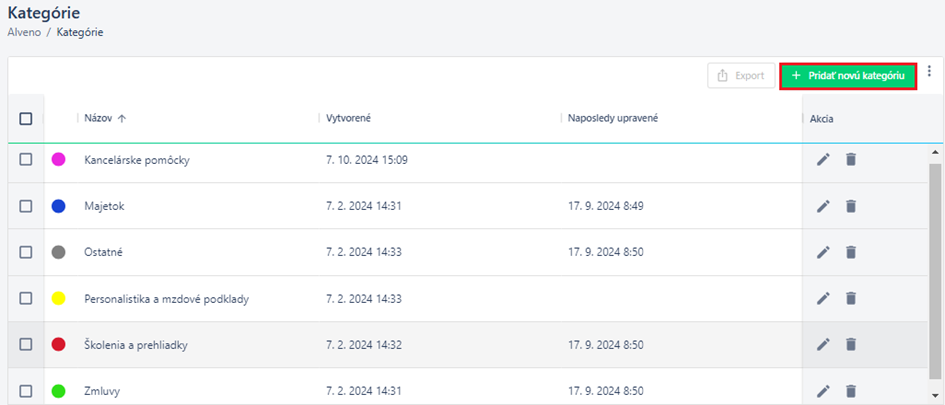Check the Ostatné row checkbox
This screenshot has width=945, height=405.
click(x=26, y=252)
